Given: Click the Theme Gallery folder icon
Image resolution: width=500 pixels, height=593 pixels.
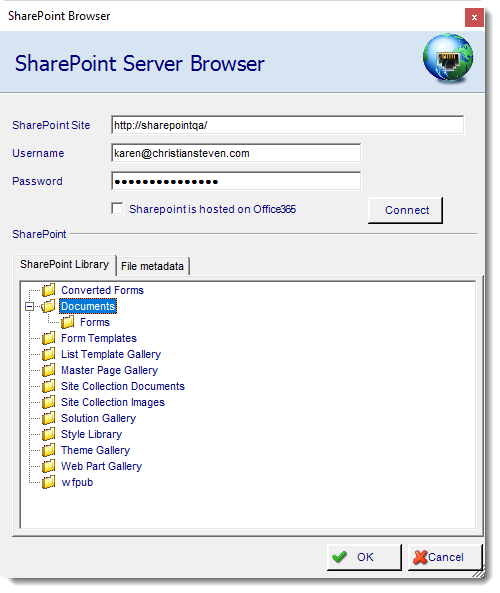Looking at the screenshot, I should coord(48,450).
